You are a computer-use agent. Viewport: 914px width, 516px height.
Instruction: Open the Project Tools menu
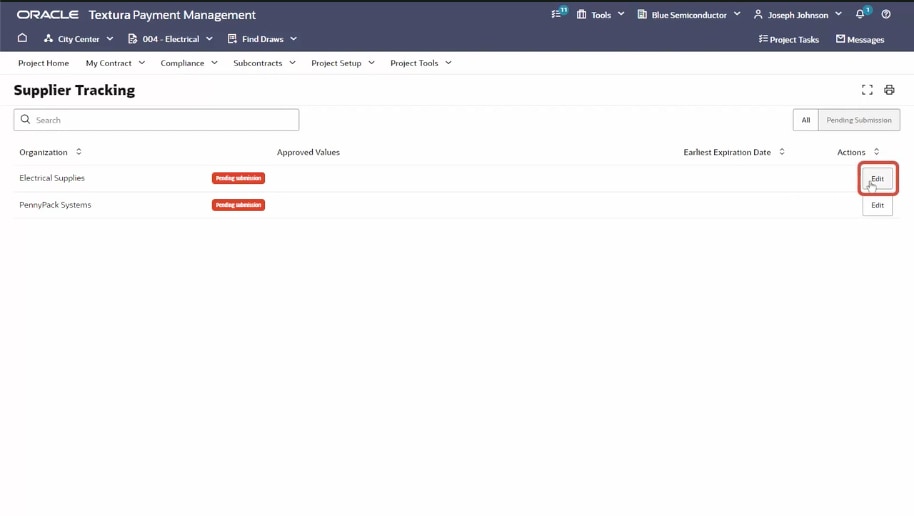(421, 63)
